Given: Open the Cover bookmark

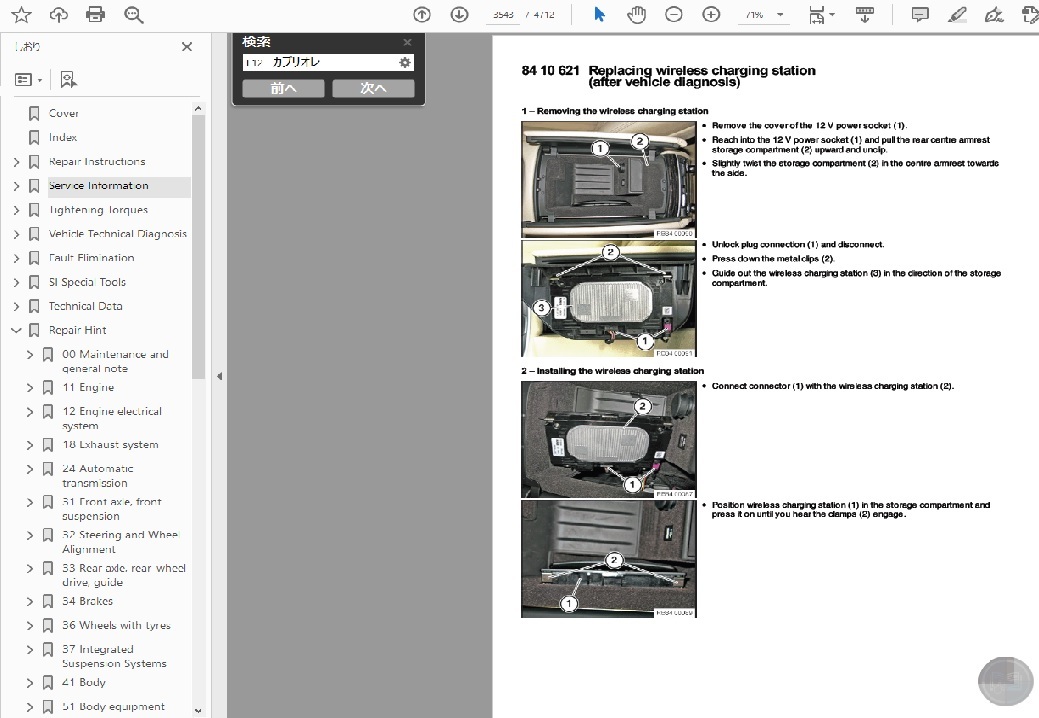Looking at the screenshot, I should pyautogui.click(x=64, y=113).
